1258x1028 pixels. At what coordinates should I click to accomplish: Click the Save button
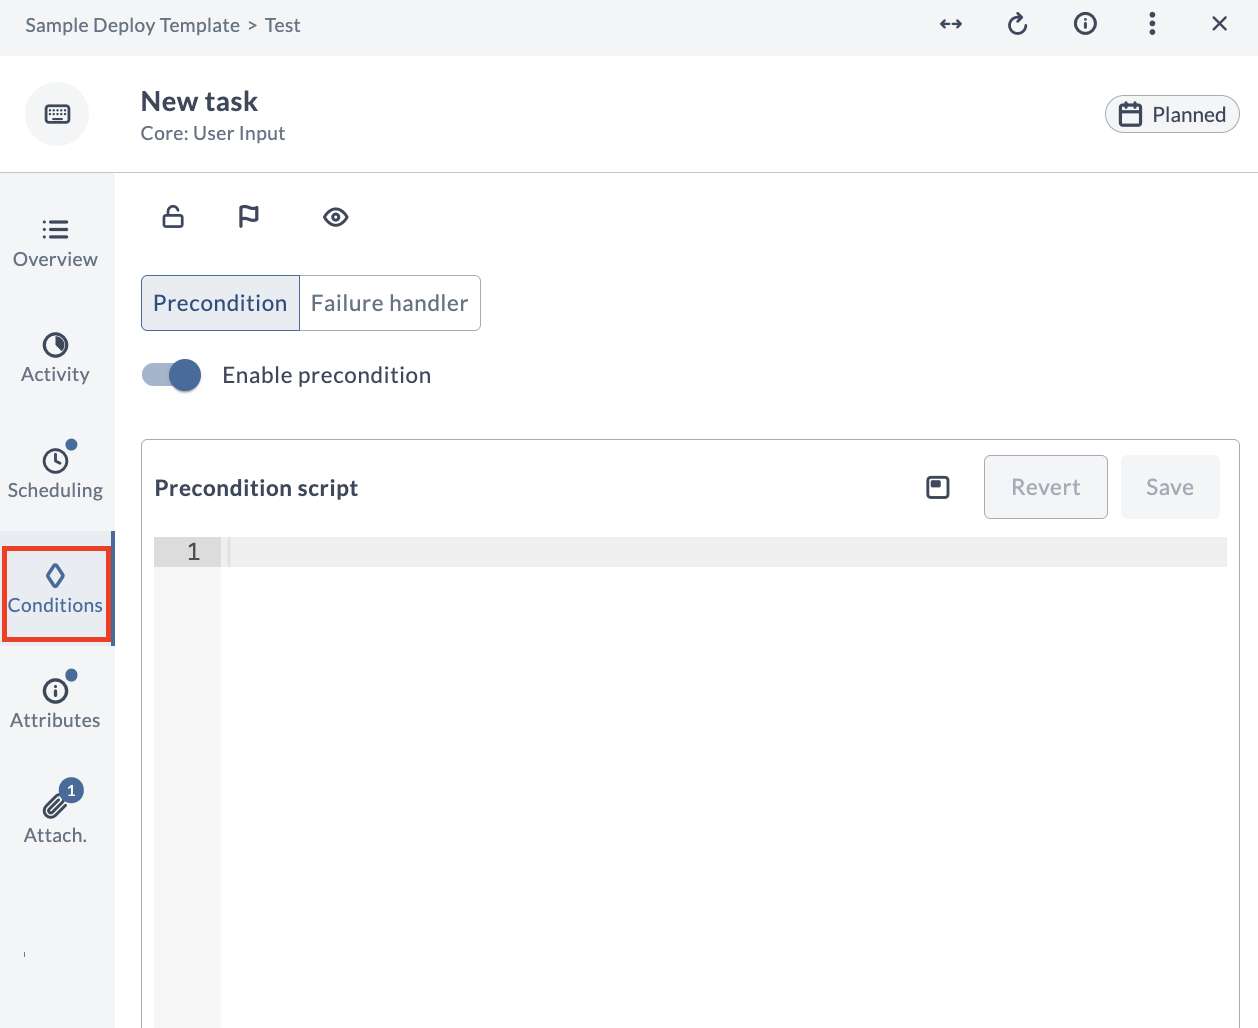click(x=1170, y=487)
